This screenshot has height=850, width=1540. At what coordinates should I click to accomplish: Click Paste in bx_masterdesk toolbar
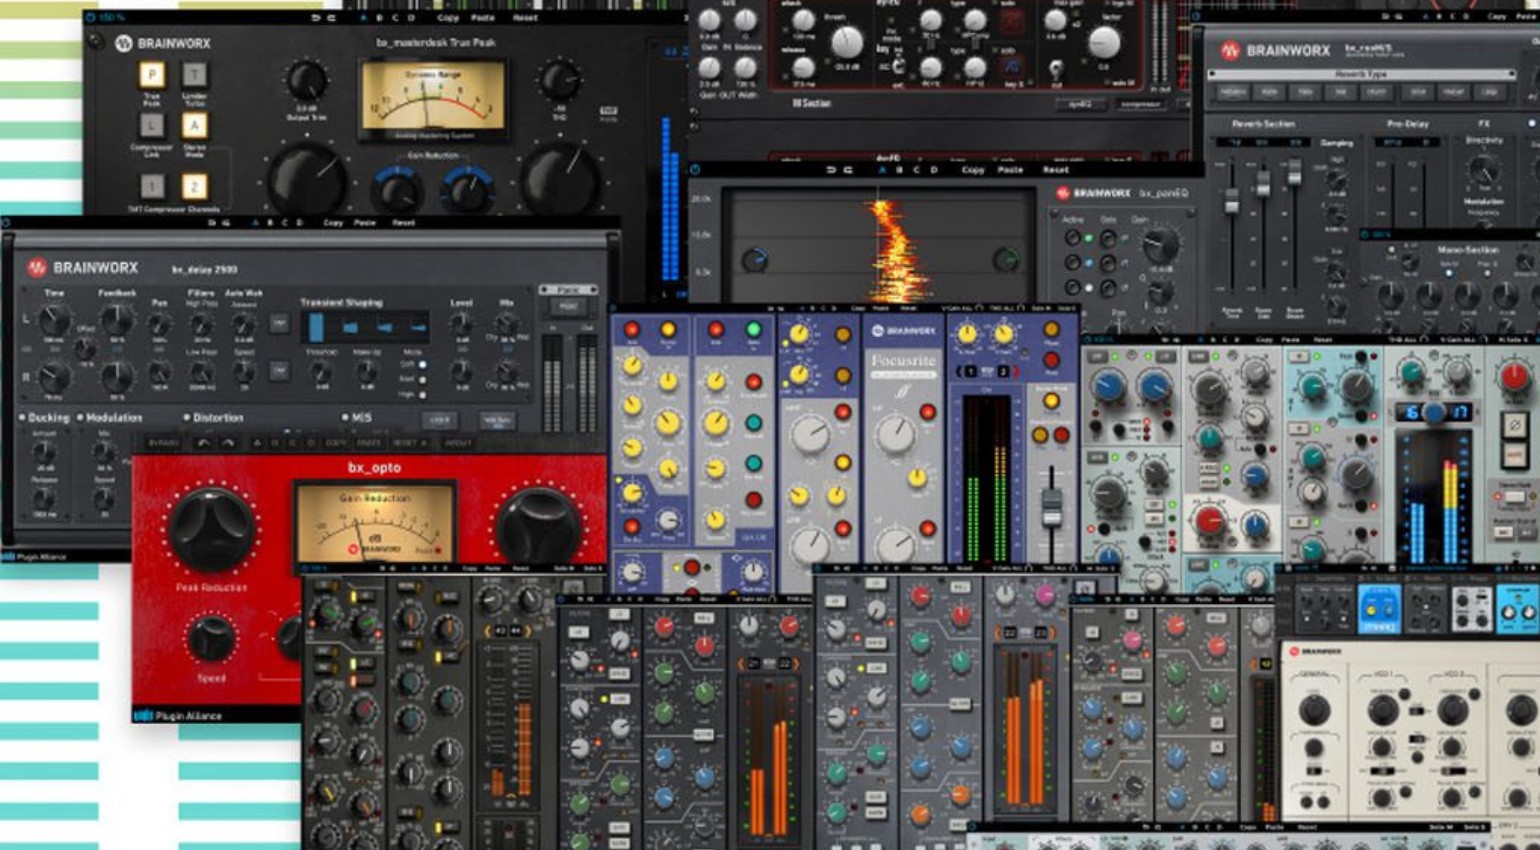[x=483, y=18]
